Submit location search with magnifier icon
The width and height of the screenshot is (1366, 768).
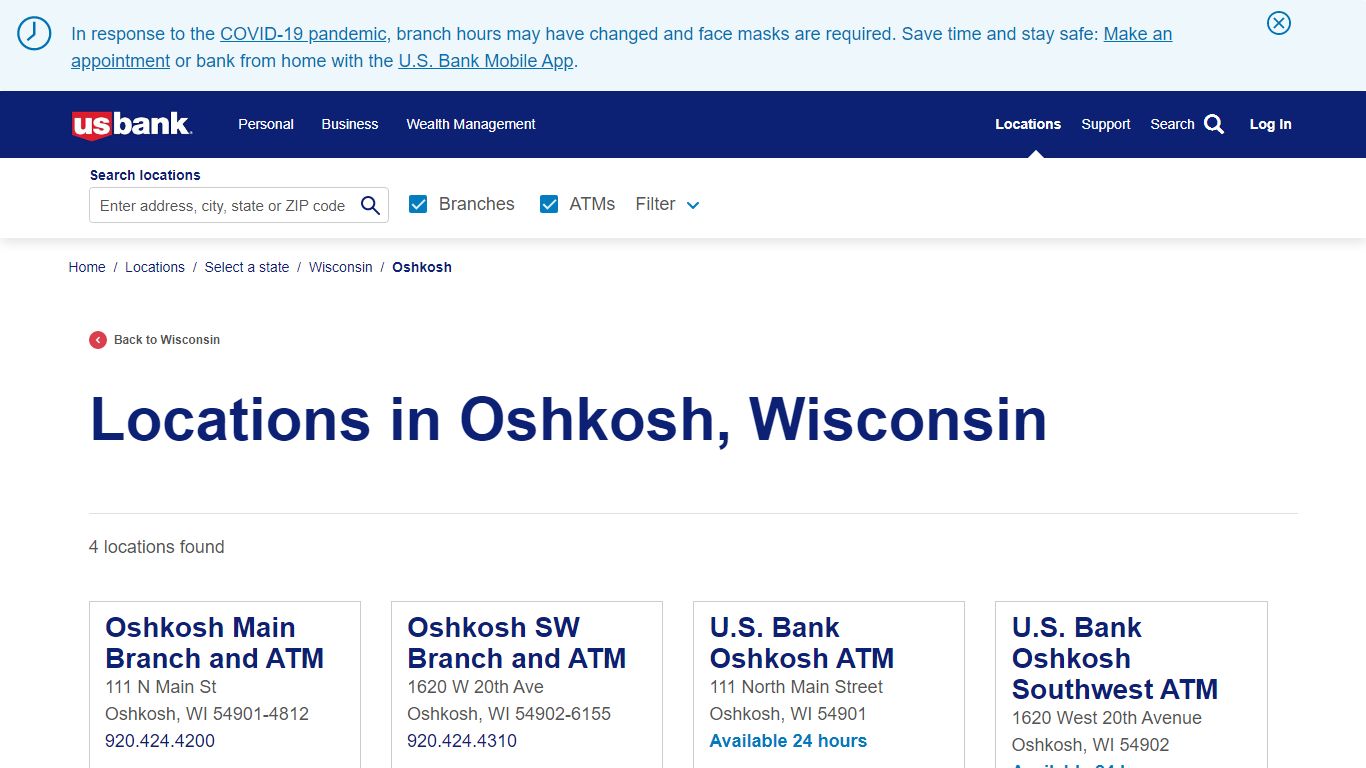tap(370, 205)
